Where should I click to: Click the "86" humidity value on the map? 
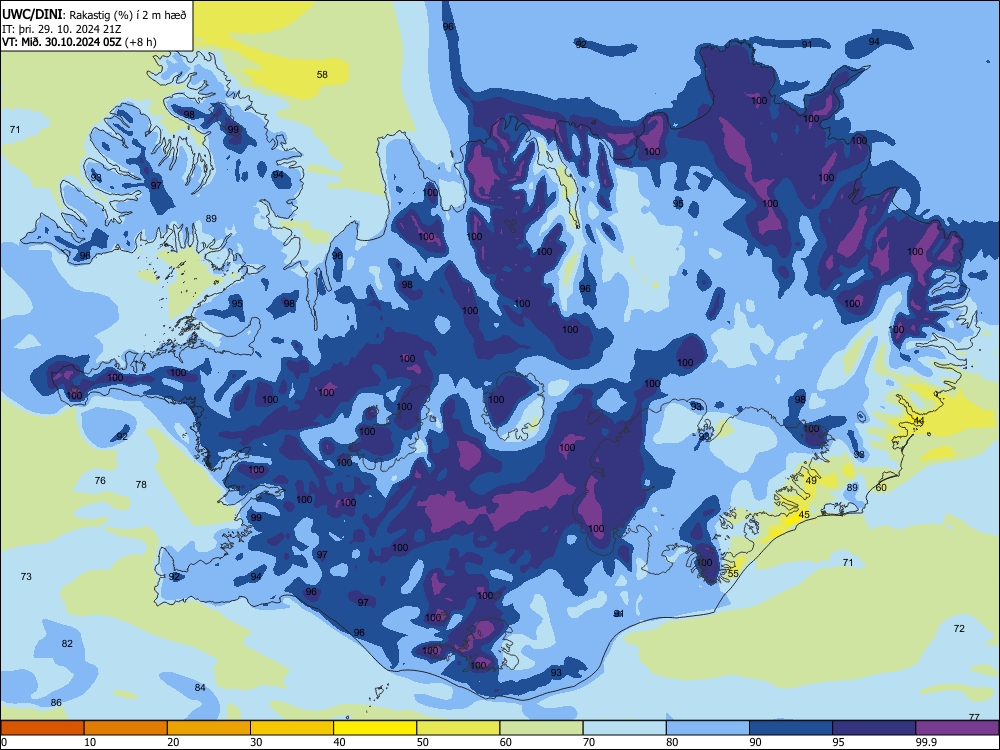56,702
